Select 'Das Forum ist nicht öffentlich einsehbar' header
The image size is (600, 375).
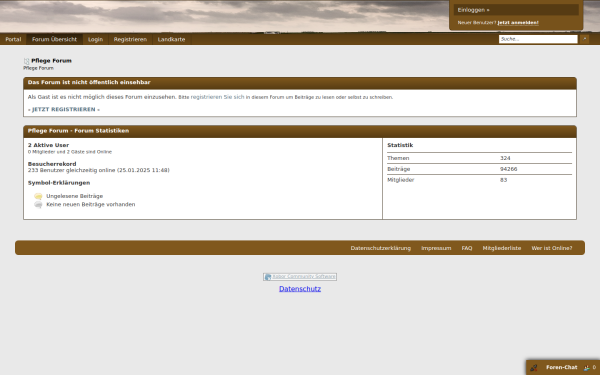pos(89,82)
